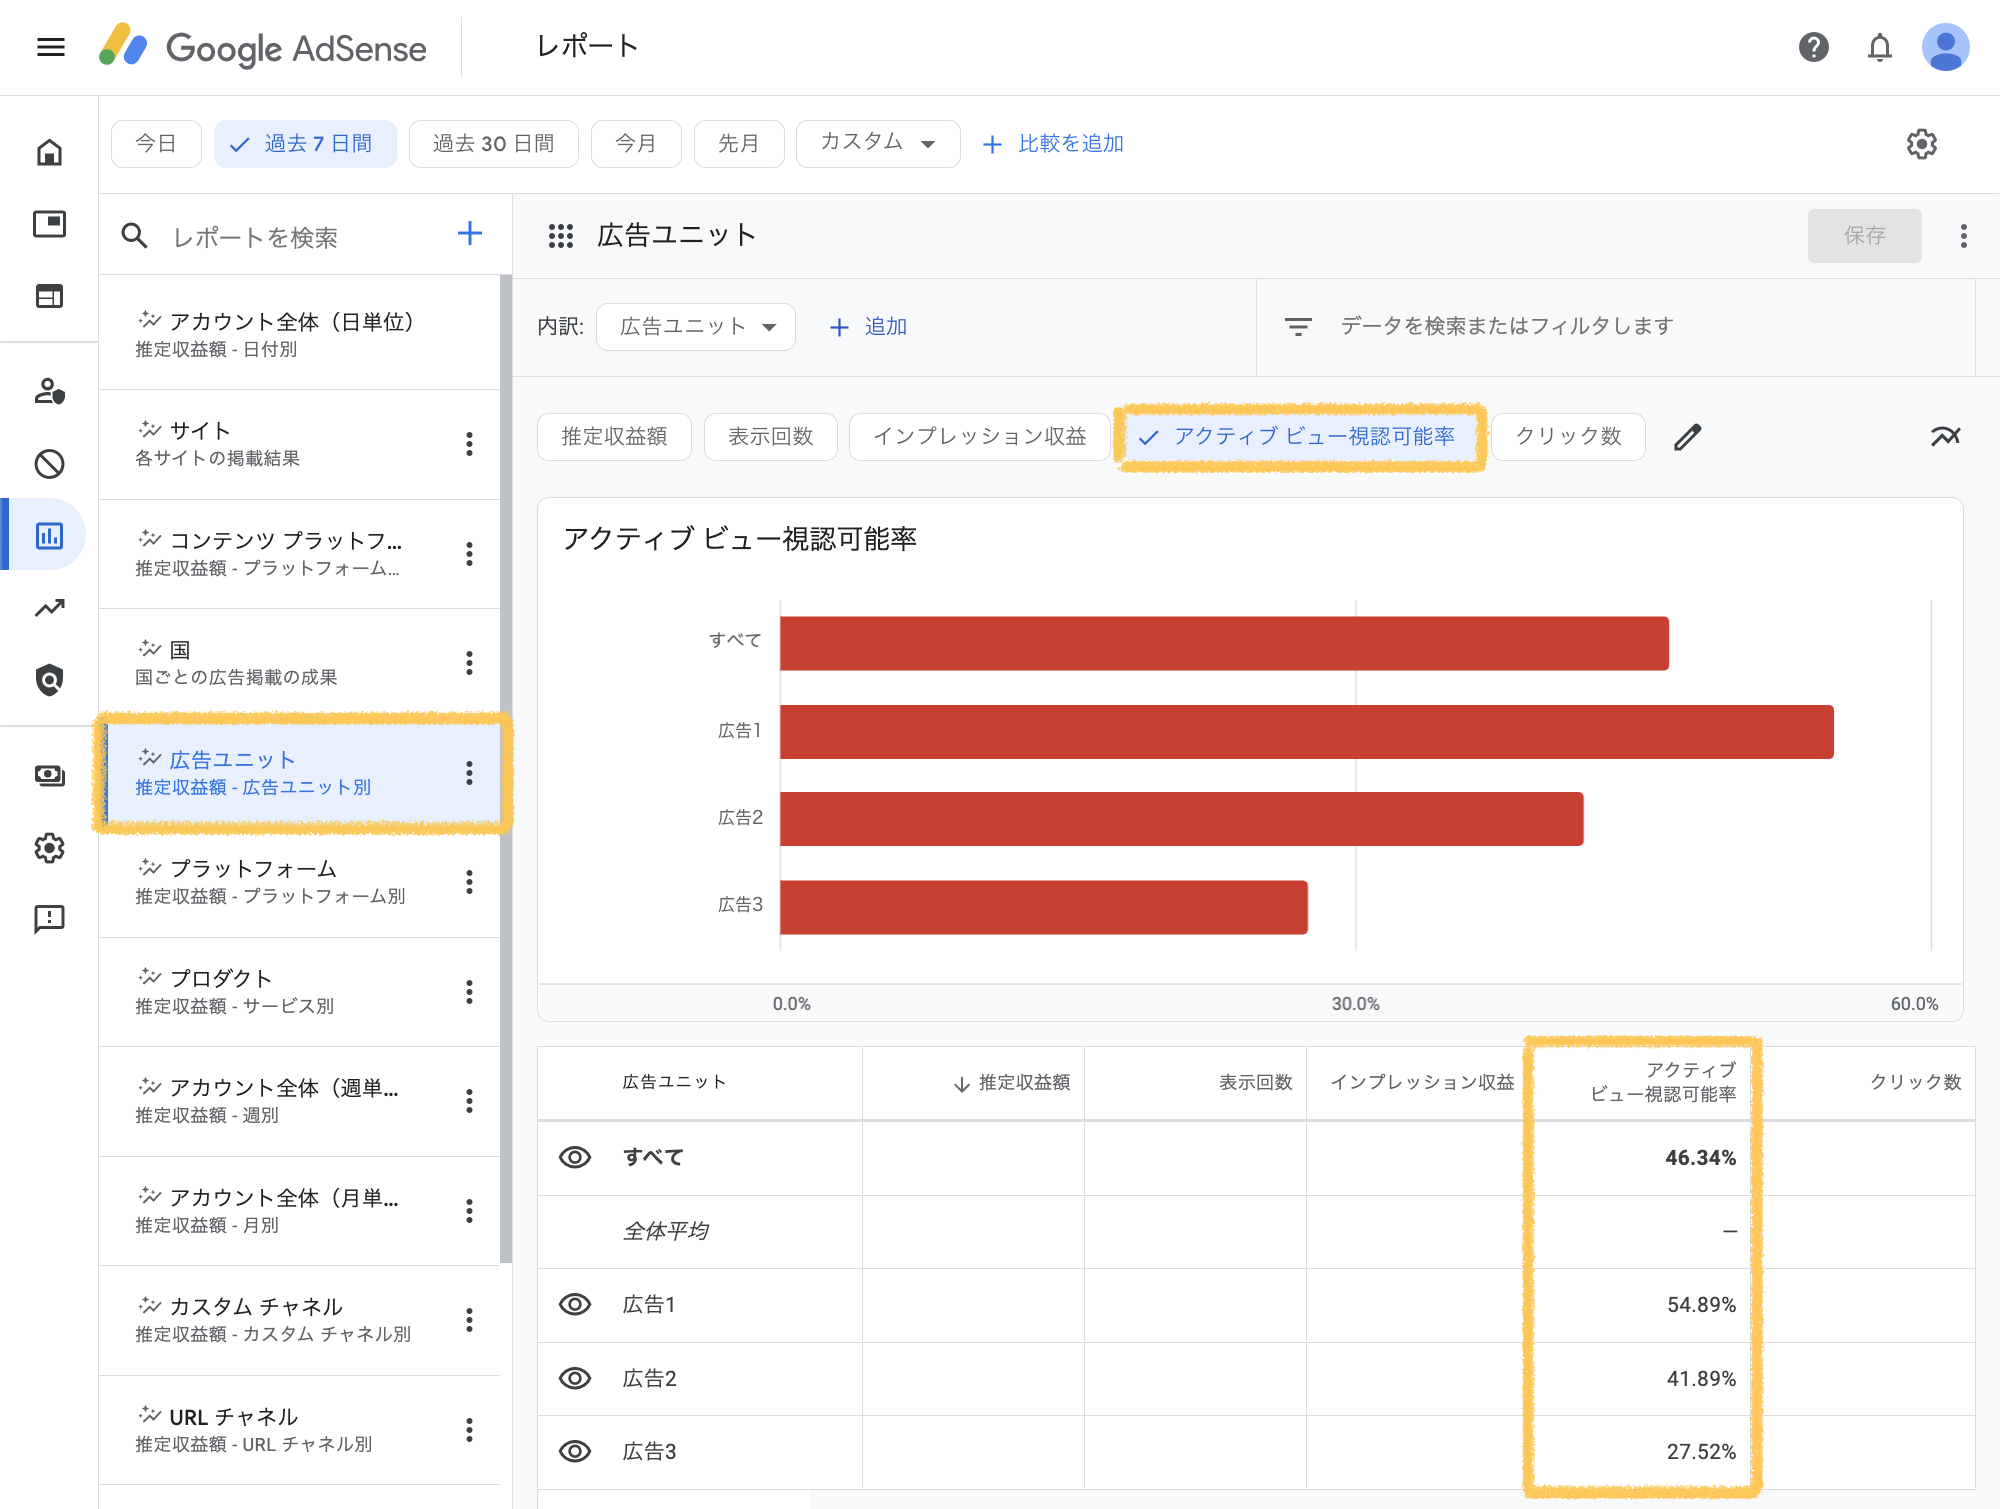The image size is (2000, 1509).
Task: Open Reports sidebar icon
Action: [x=49, y=535]
